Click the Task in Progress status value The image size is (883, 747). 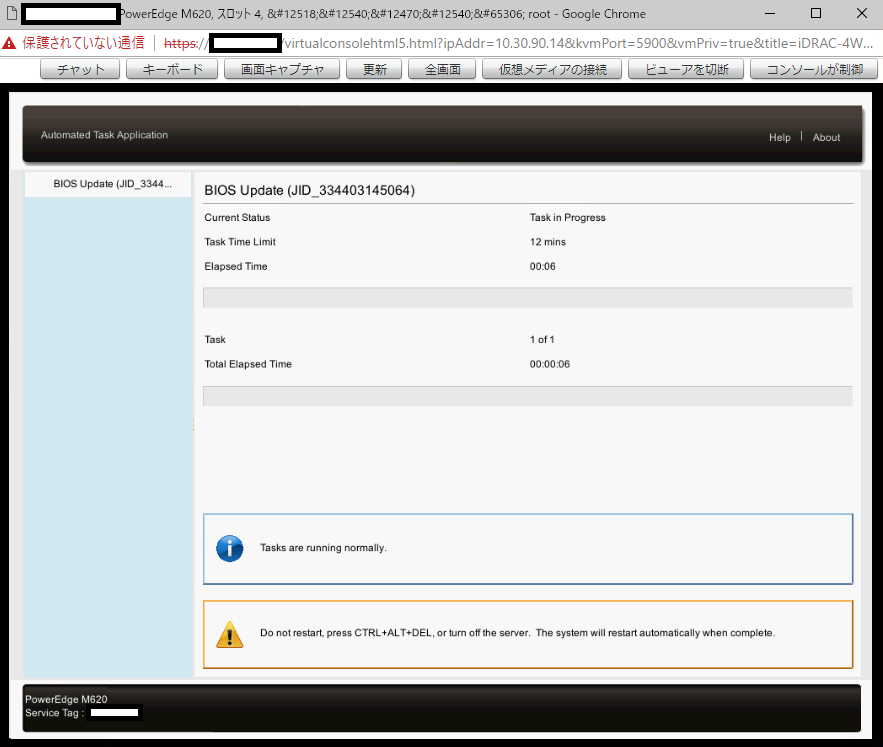click(x=568, y=217)
